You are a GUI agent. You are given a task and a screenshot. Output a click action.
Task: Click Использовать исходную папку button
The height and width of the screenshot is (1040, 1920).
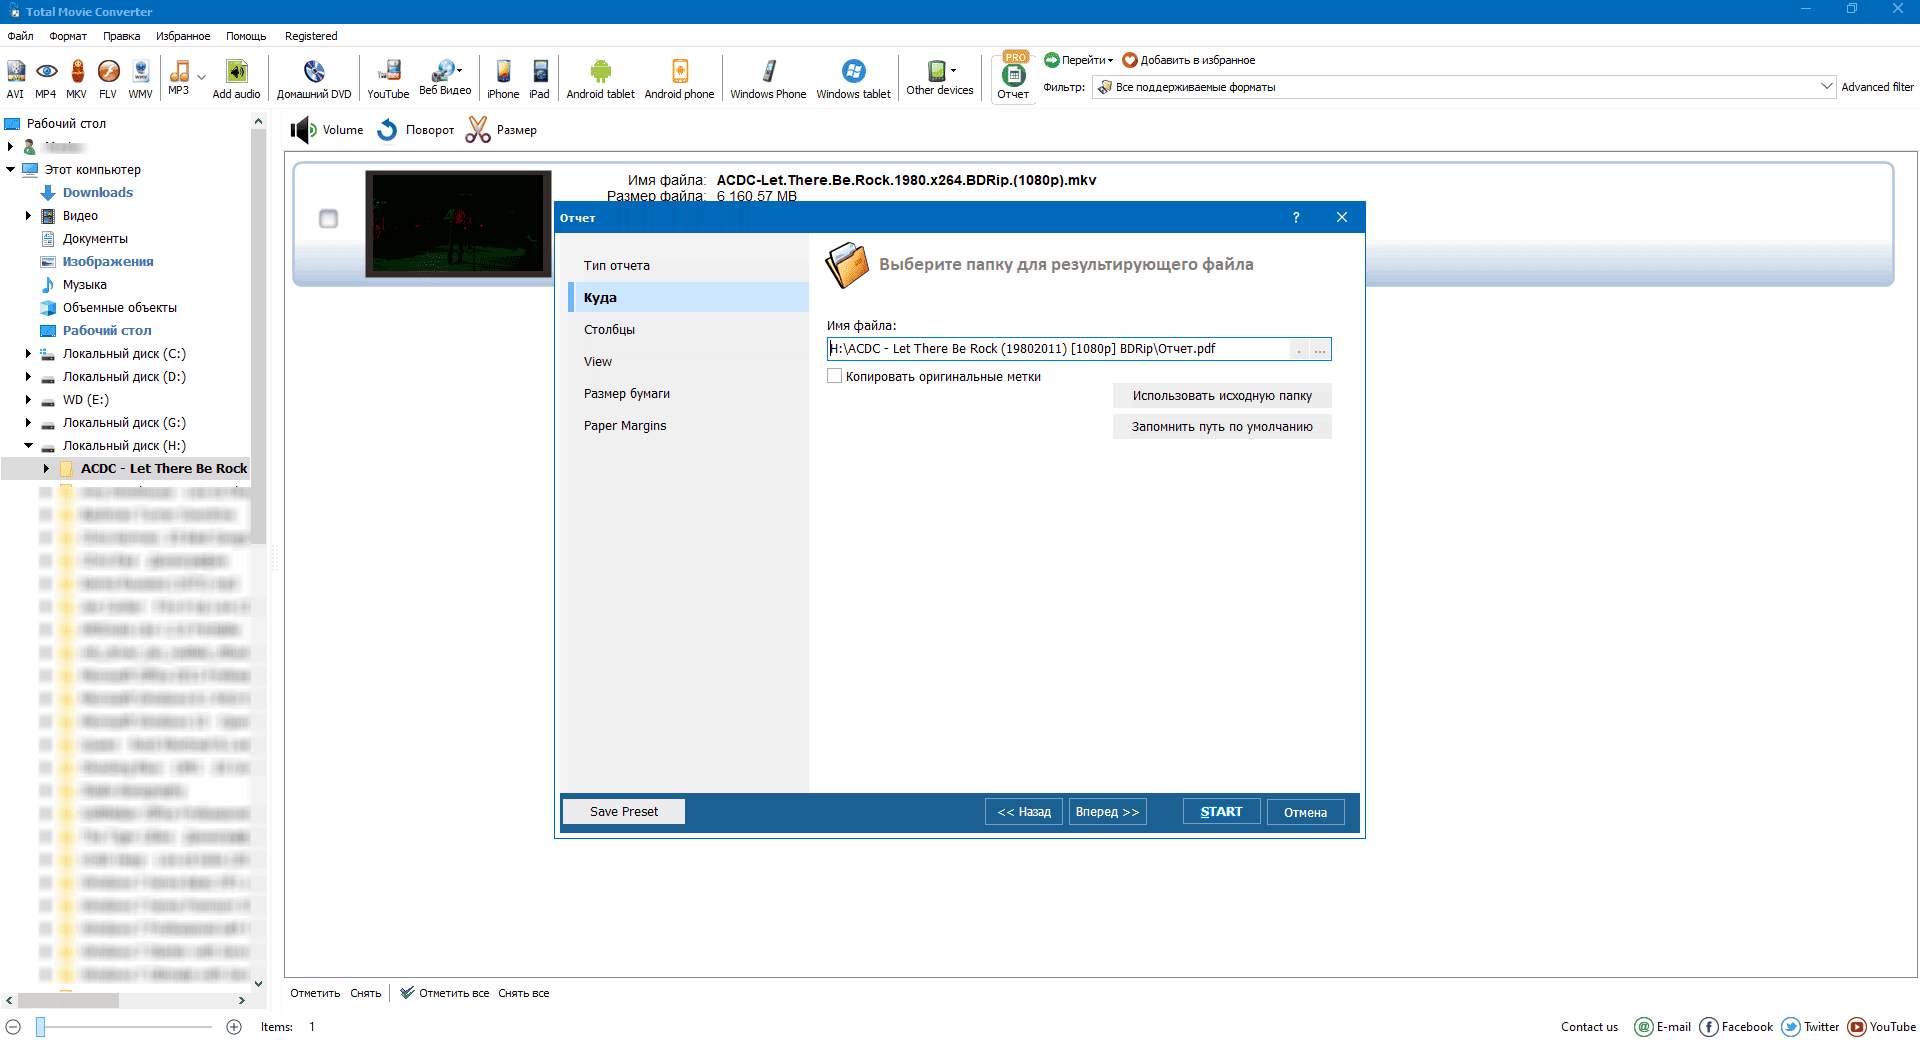coord(1222,396)
